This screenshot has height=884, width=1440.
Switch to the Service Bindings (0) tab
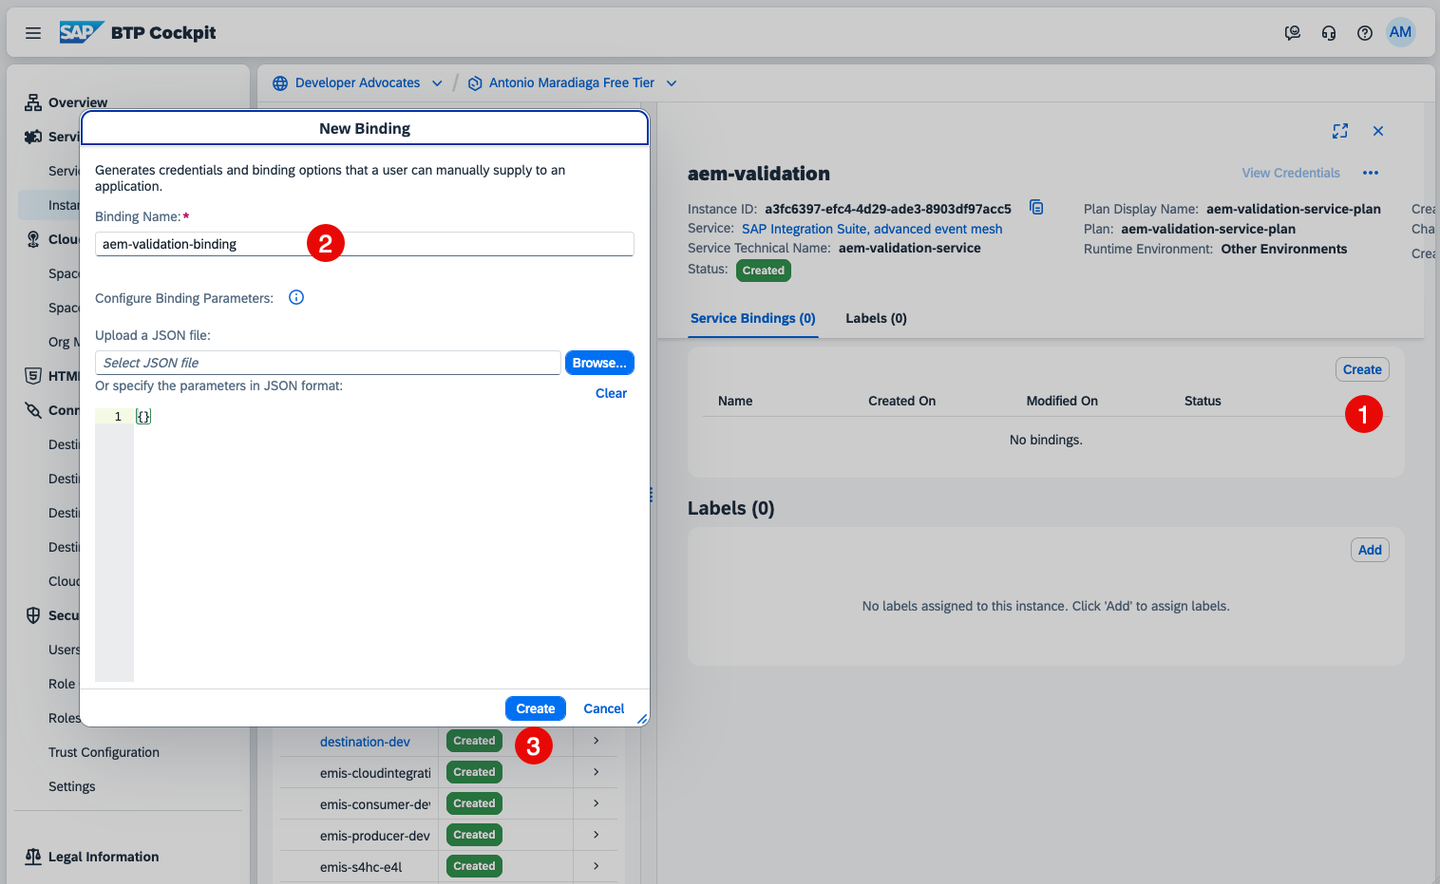(753, 318)
